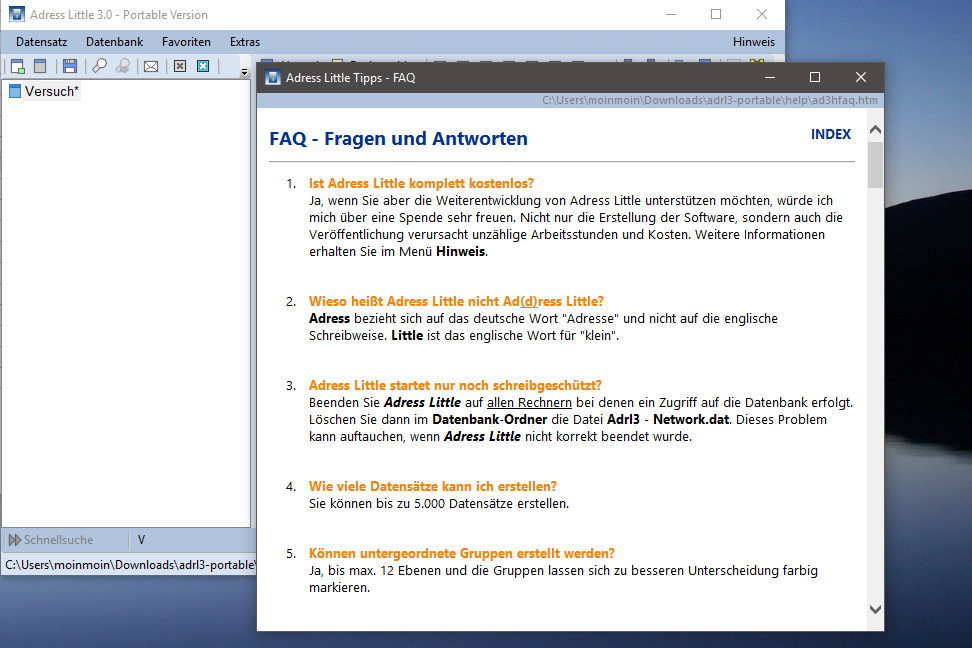Image resolution: width=972 pixels, height=648 pixels.
Task: Select the Versuch* entry in the tree
Action: coord(52,92)
